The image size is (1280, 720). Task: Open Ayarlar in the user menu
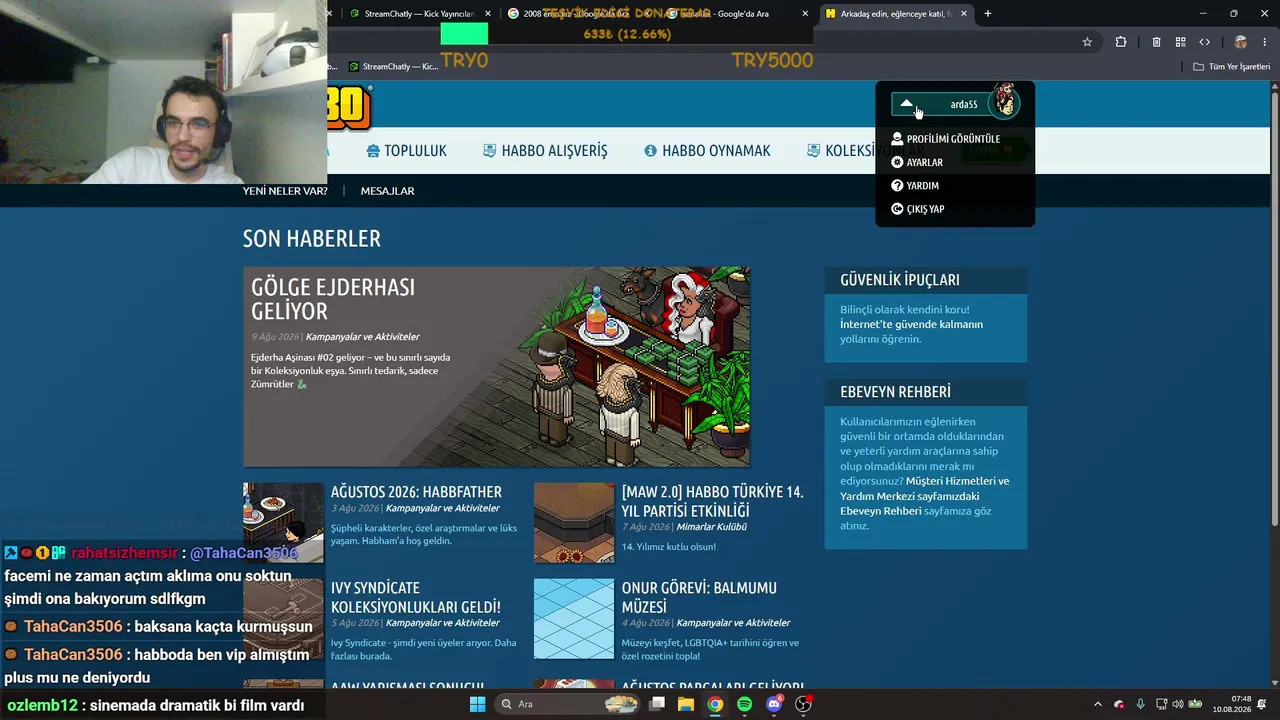click(917, 162)
